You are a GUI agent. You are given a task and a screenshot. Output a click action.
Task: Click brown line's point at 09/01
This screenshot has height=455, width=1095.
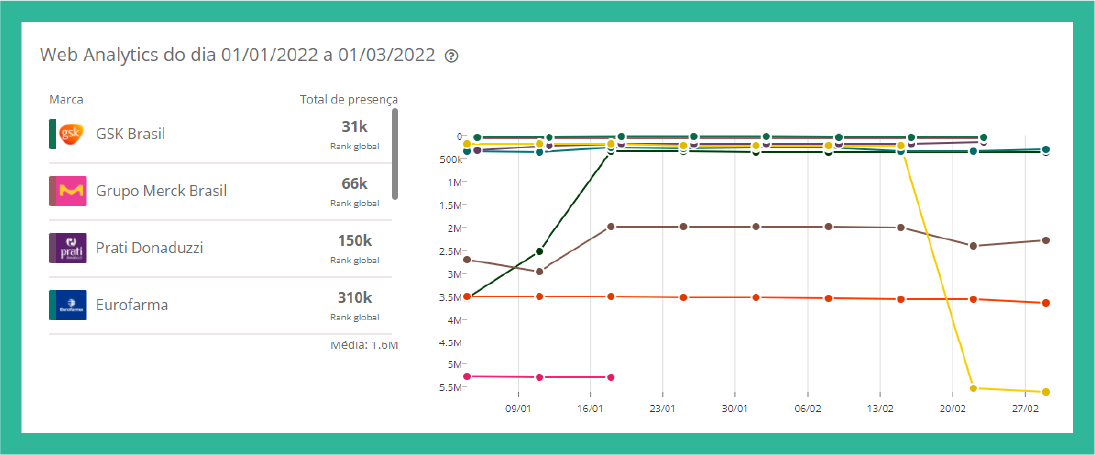[x=540, y=271]
